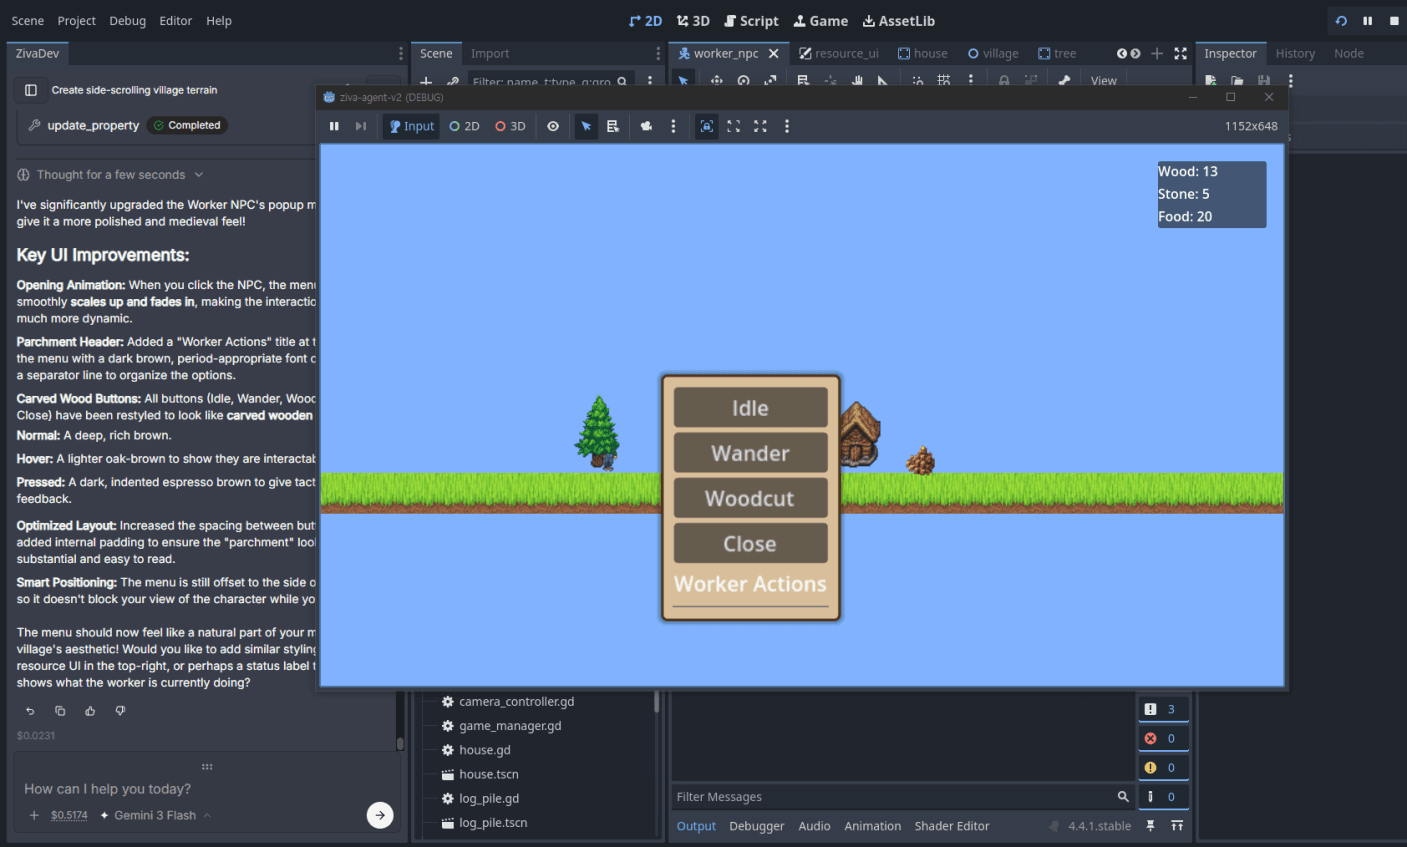The width and height of the screenshot is (1407, 847).
Task: Switch to the resource_ui scene tab
Action: pyautogui.click(x=845, y=53)
